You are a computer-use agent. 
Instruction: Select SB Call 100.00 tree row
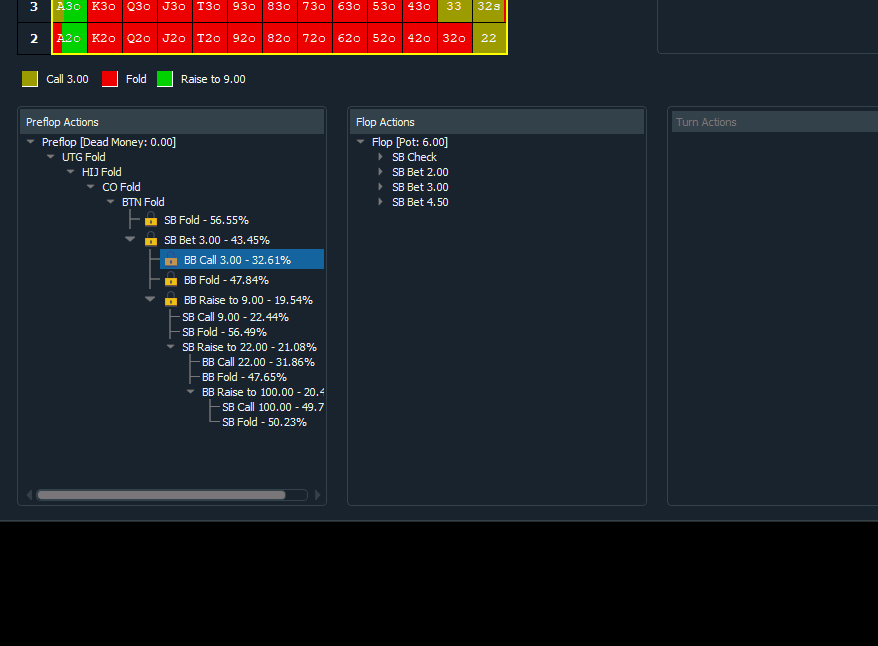(x=273, y=407)
